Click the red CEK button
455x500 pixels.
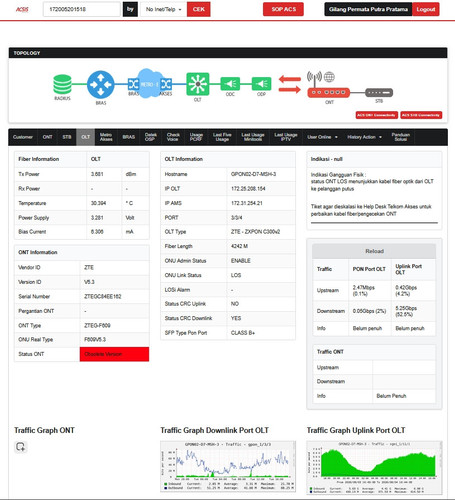click(199, 9)
